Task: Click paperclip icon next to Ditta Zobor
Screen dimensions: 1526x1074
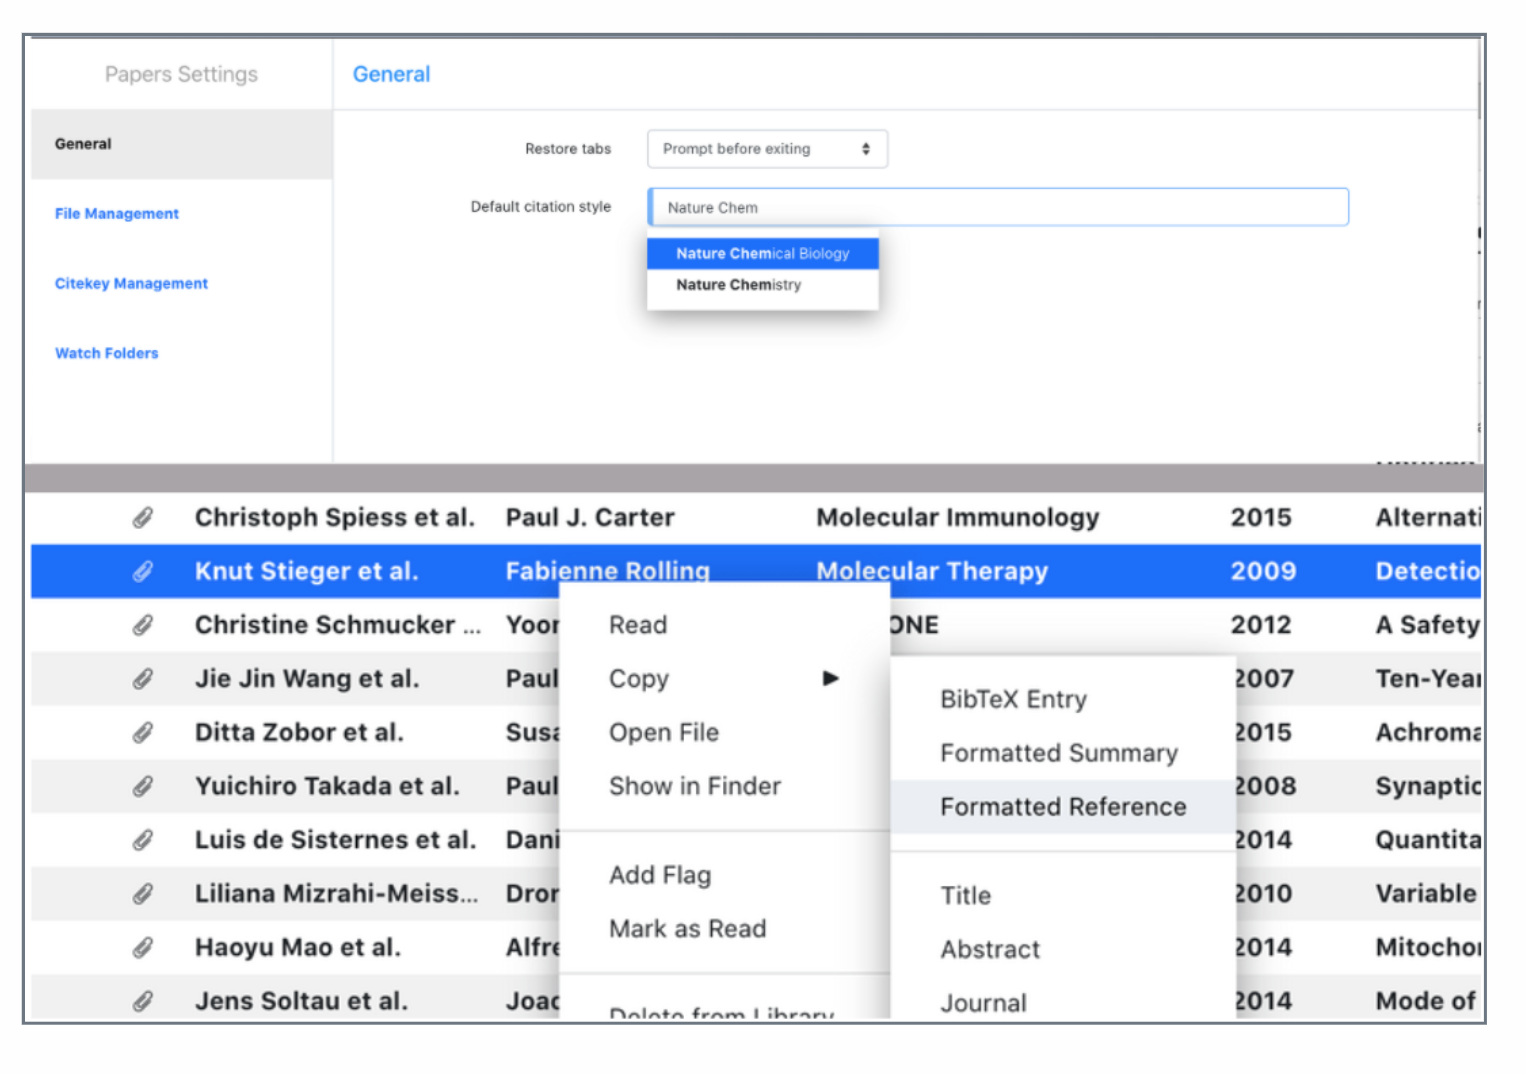Action: pyautogui.click(x=143, y=733)
